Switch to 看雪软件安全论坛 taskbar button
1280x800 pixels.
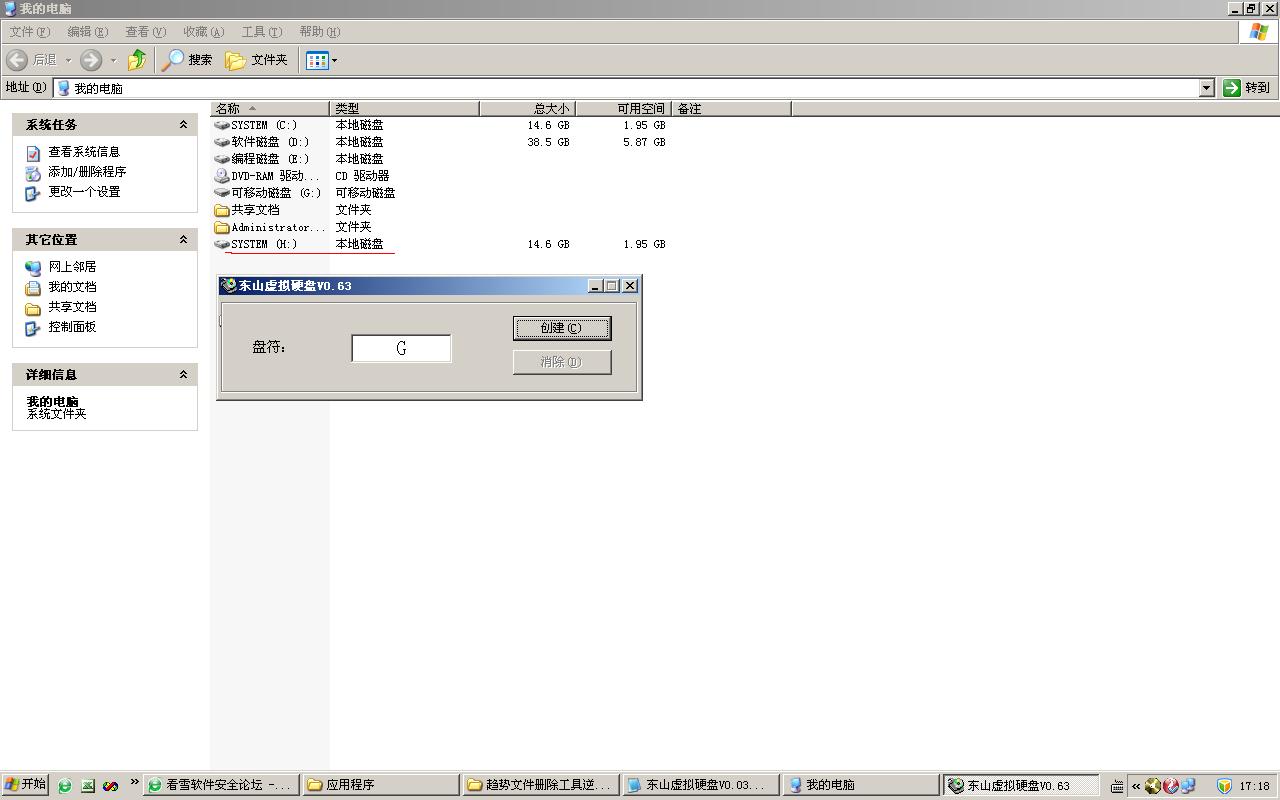point(221,785)
